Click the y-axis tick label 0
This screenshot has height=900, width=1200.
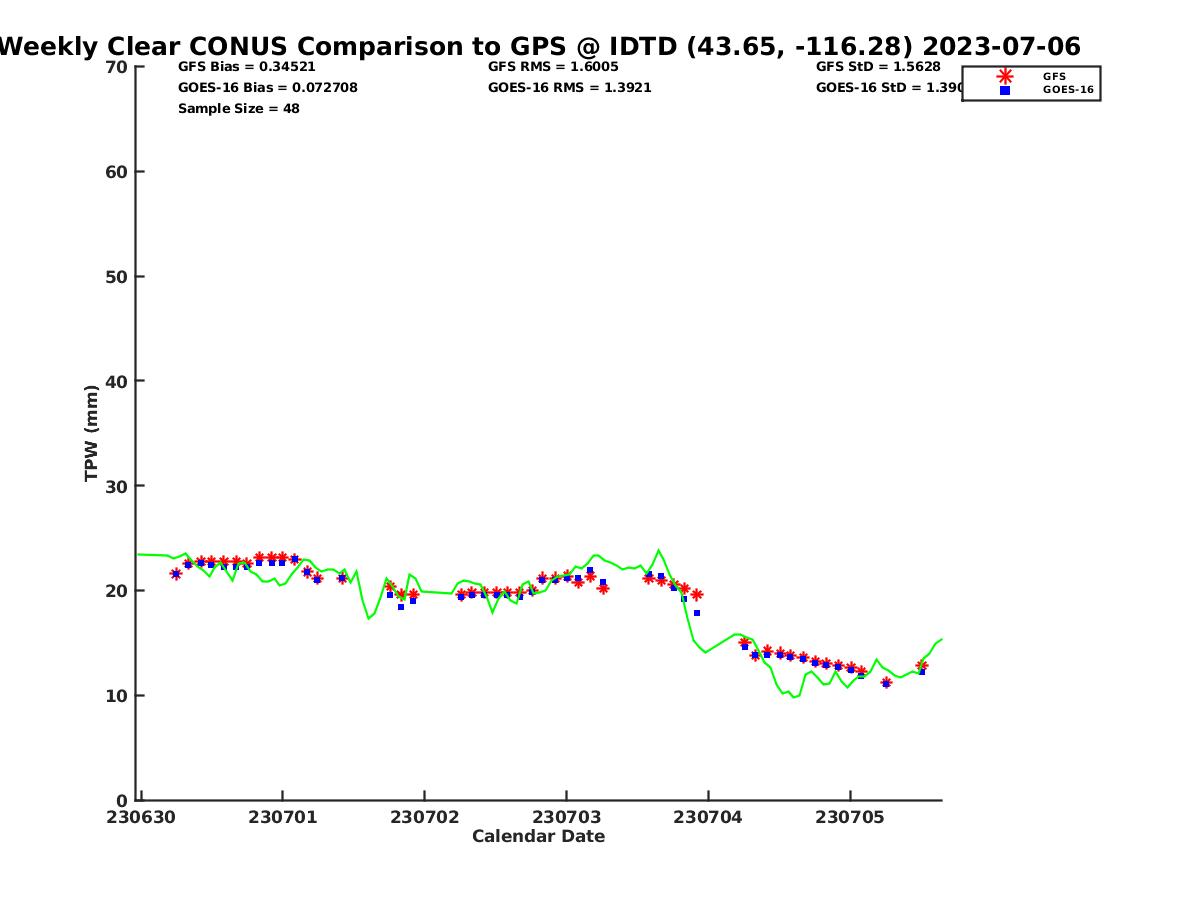[x=122, y=800]
